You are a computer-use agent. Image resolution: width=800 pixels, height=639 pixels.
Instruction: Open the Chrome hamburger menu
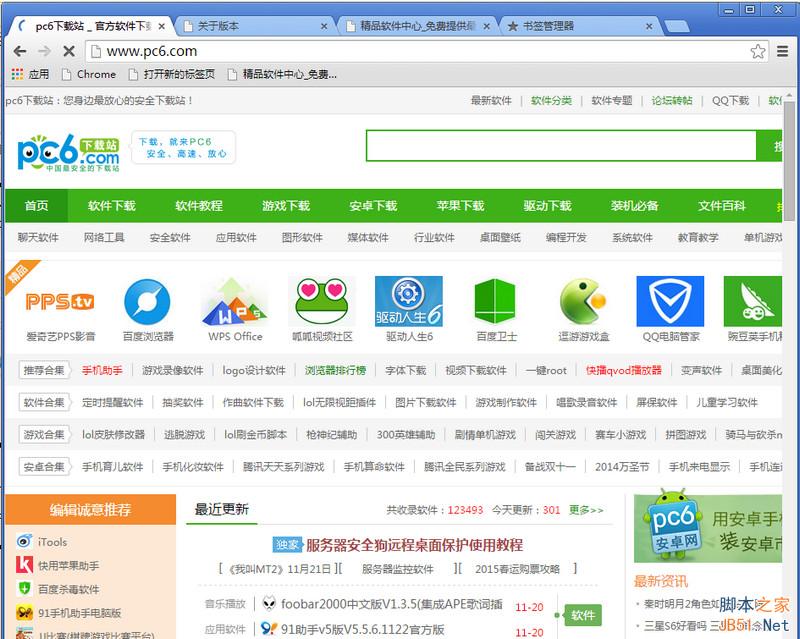[781, 51]
